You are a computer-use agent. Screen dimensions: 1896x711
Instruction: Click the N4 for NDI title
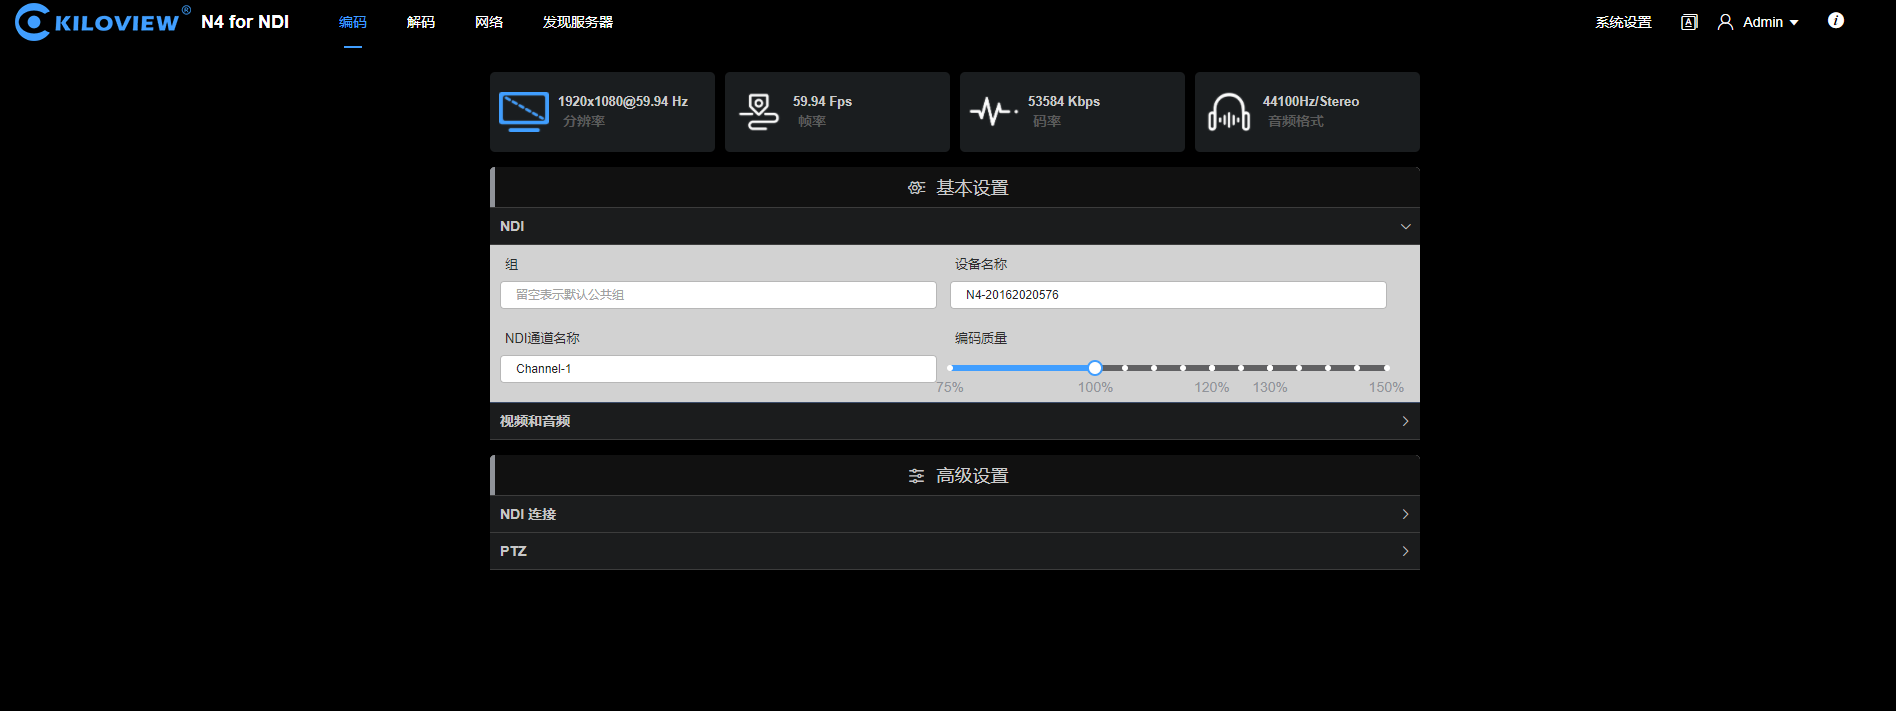(245, 22)
